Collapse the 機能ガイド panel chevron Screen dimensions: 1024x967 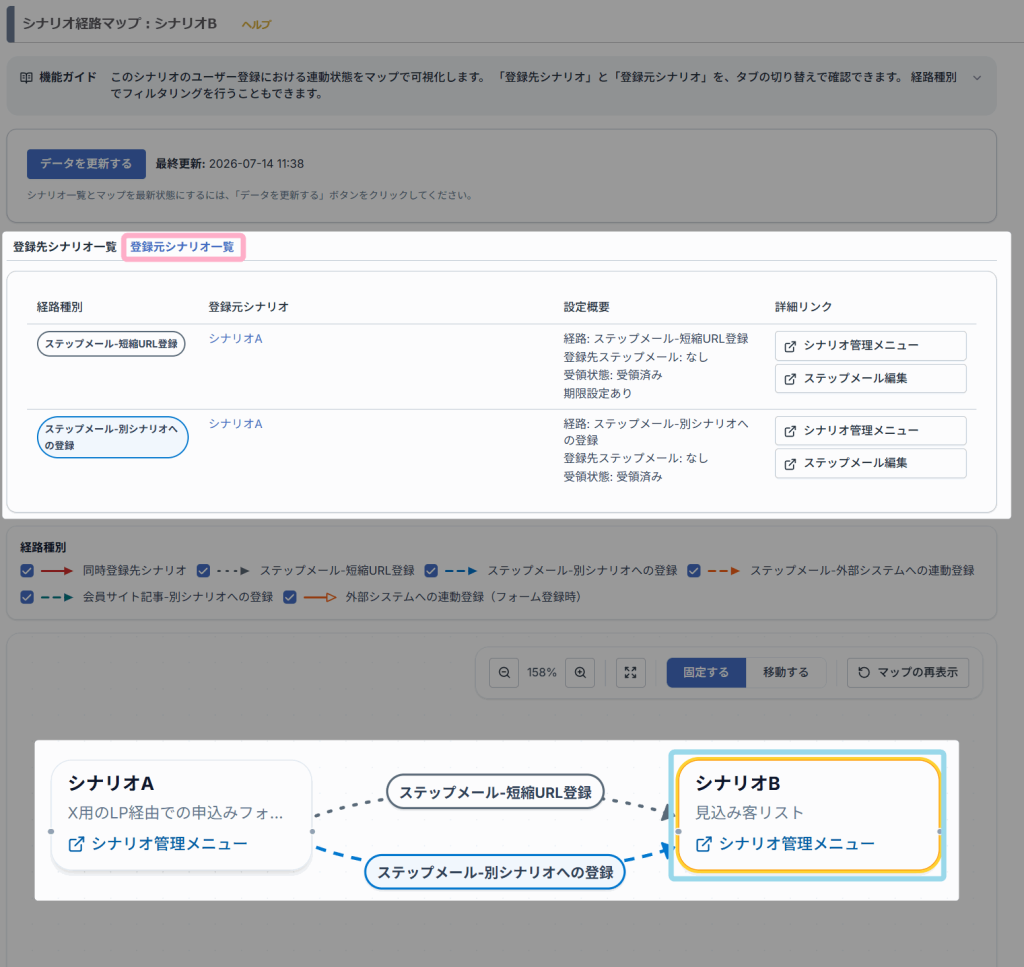point(977,78)
